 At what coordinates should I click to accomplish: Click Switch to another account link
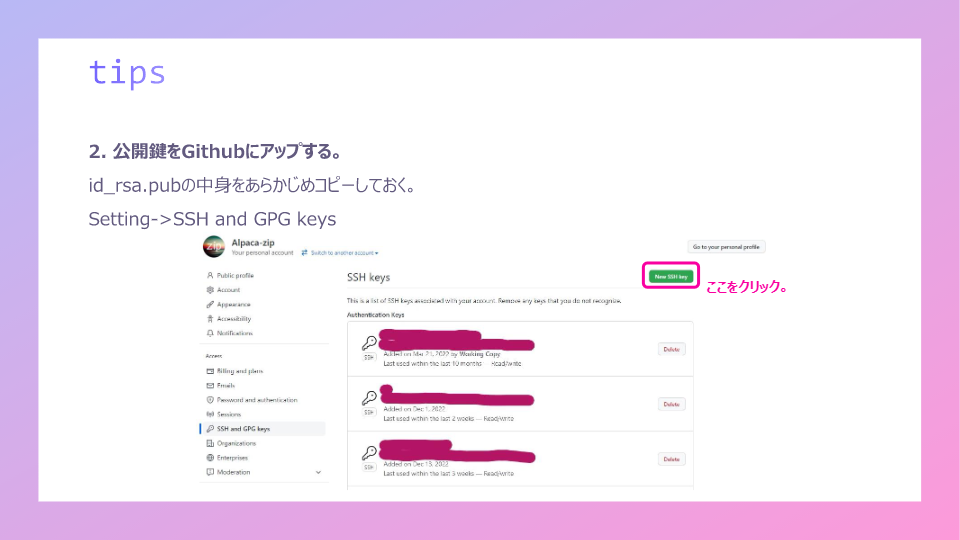point(340,253)
